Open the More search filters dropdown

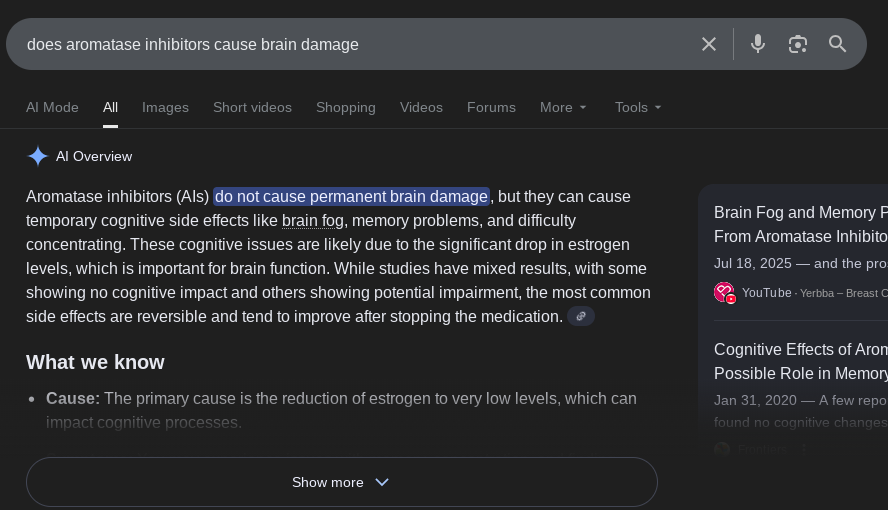(564, 107)
